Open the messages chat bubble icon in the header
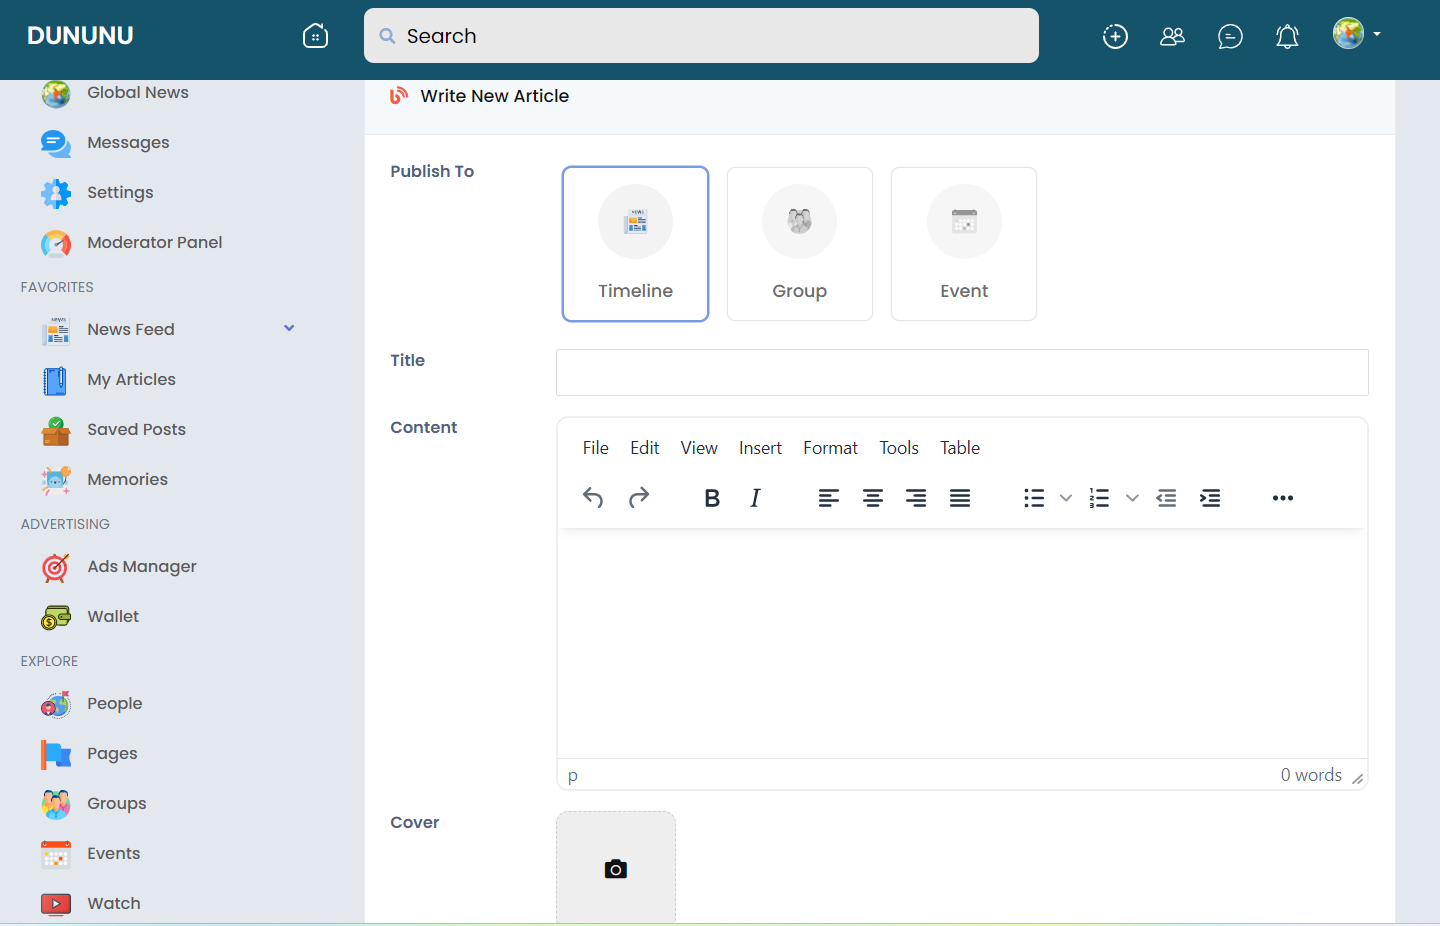 click(x=1230, y=36)
